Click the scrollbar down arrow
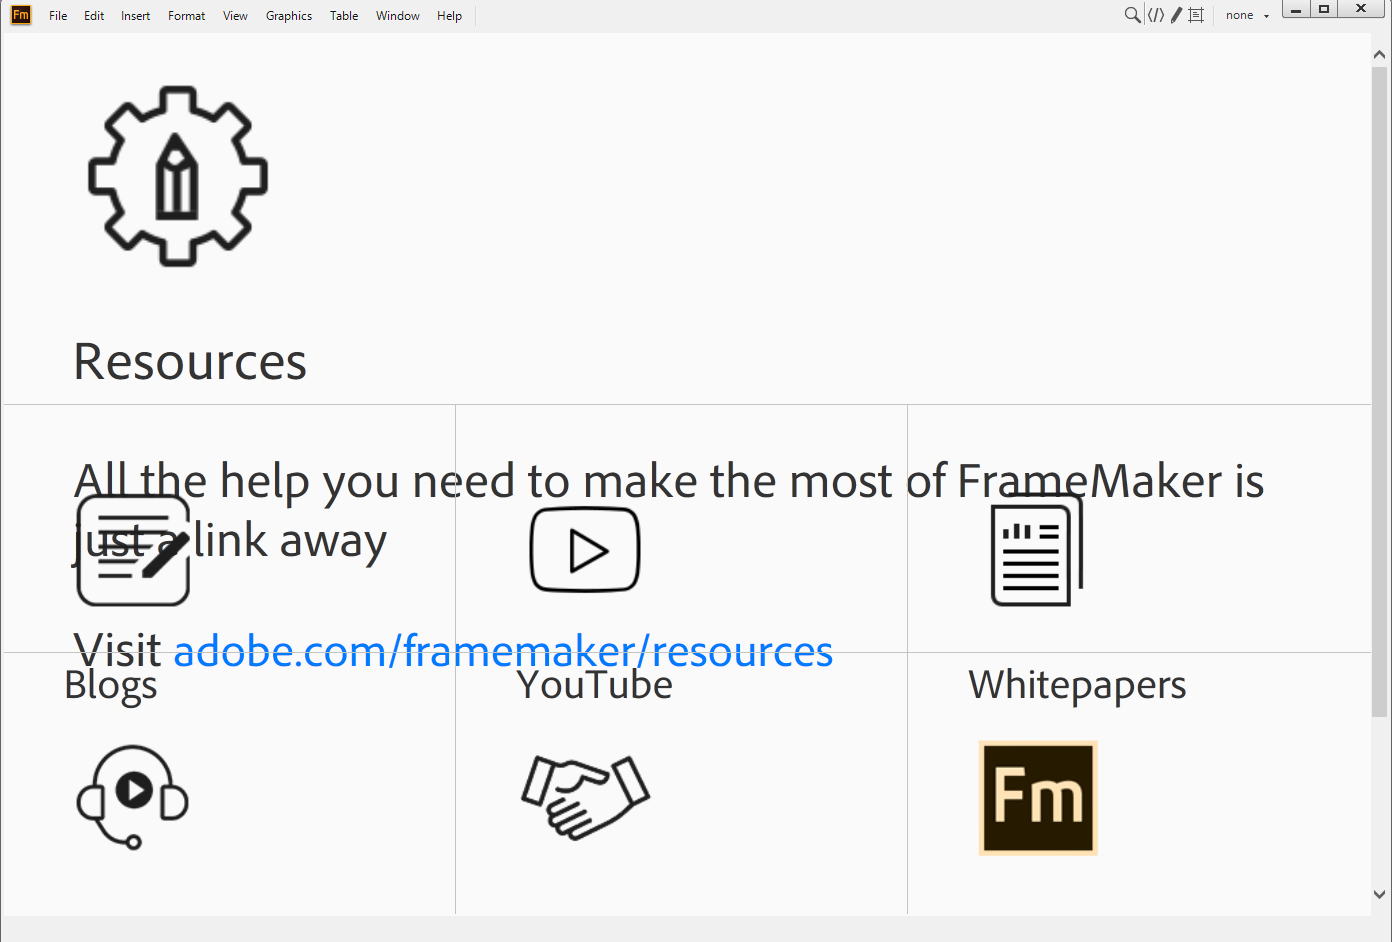1392x942 pixels. pos(1380,894)
